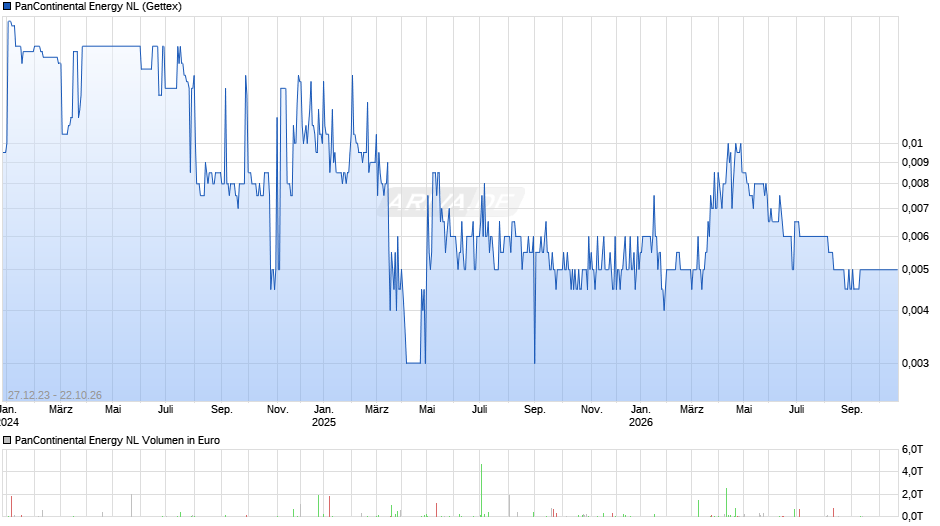
Task: Click the 0,009 price axis label
Action: click(915, 162)
